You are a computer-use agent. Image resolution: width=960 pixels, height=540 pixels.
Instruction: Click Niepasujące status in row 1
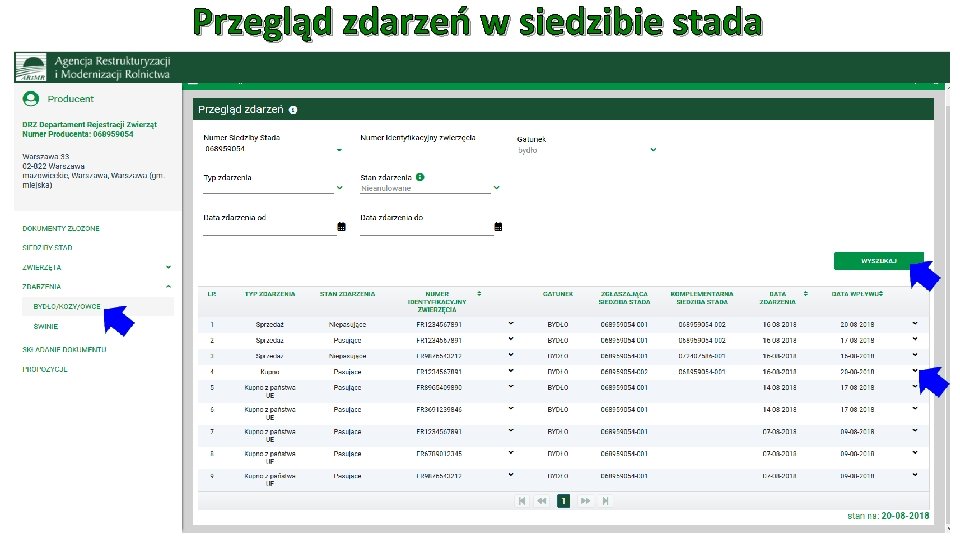pyautogui.click(x=347, y=324)
